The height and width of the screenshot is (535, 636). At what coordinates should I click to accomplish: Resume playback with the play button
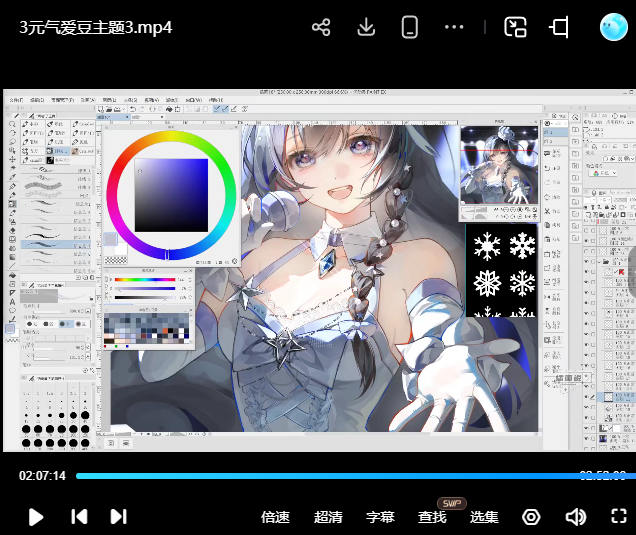tap(36, 517)
